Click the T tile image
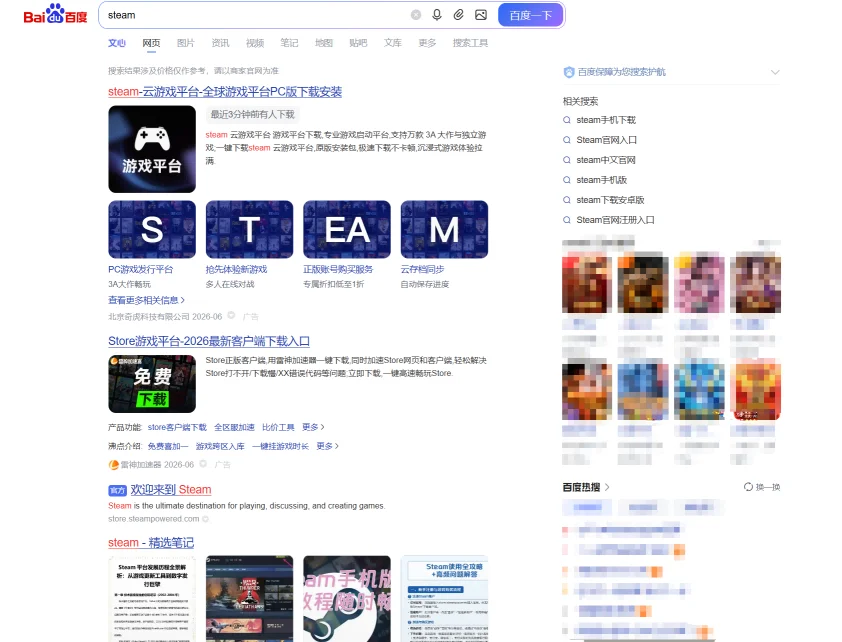 (x=250, y=229)
